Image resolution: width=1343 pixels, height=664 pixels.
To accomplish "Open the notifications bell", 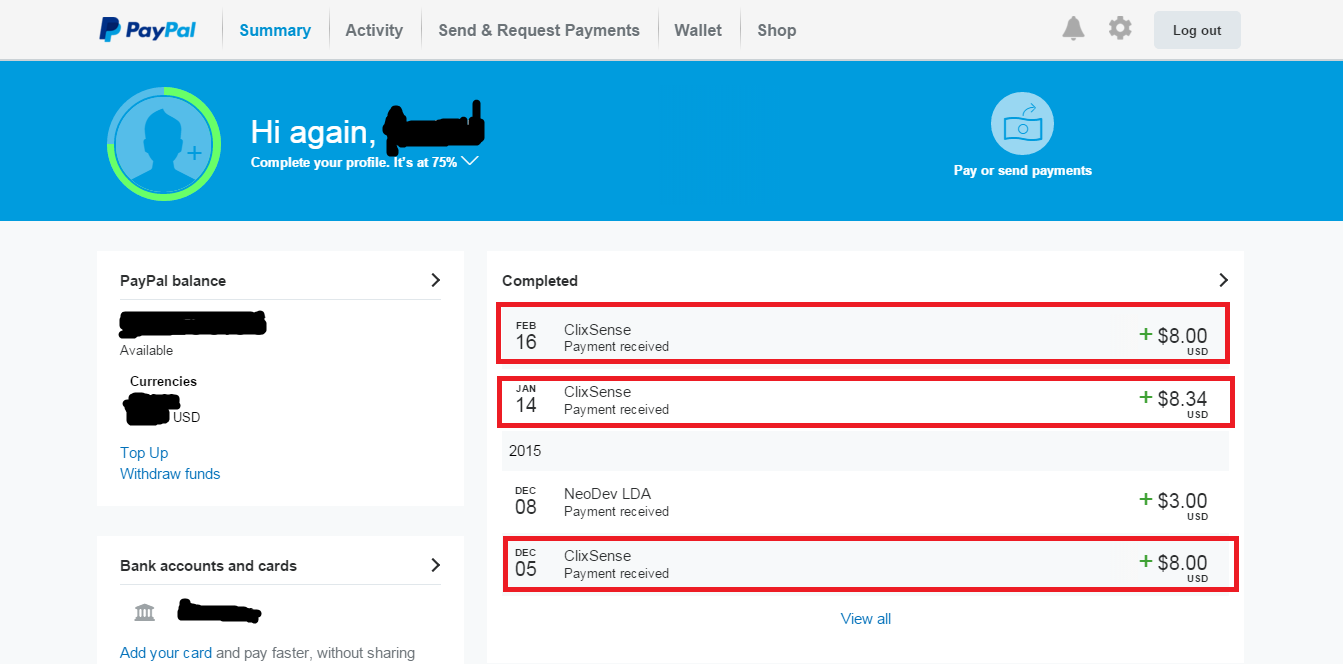I will pyautogui.click(x=1073, y=29).
